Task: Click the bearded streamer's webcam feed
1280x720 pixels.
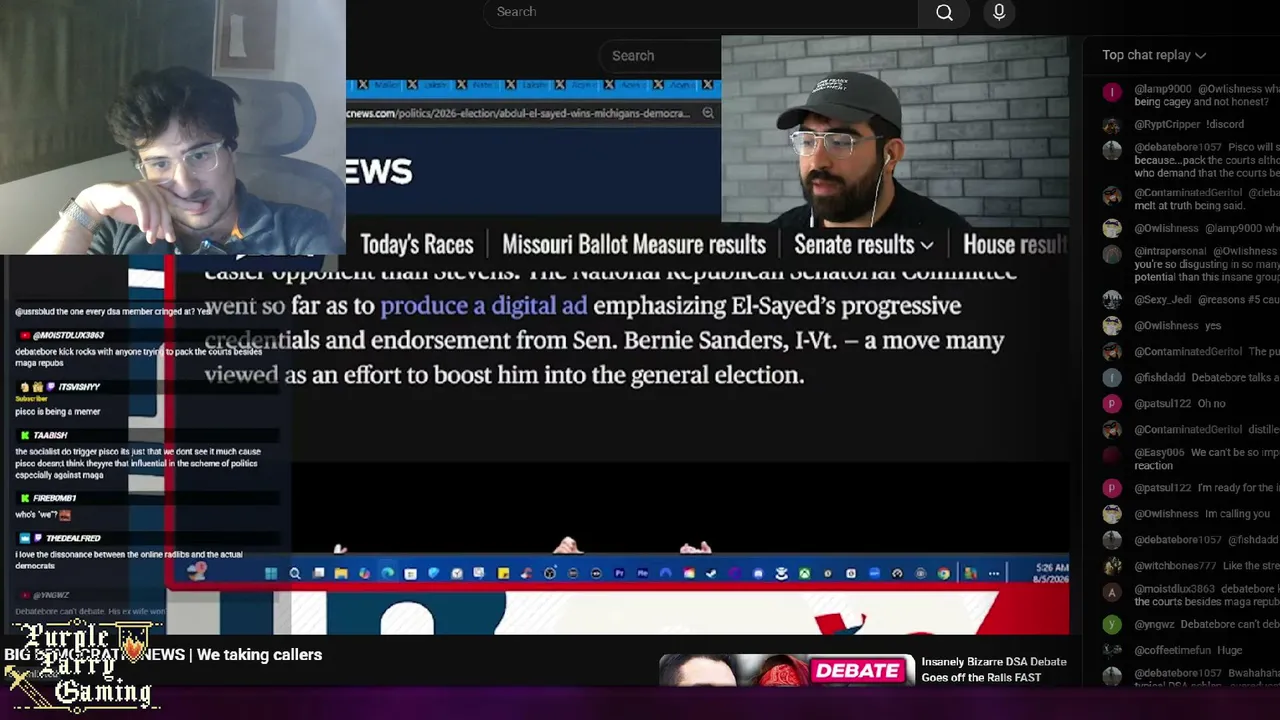Action: point(895,132)
